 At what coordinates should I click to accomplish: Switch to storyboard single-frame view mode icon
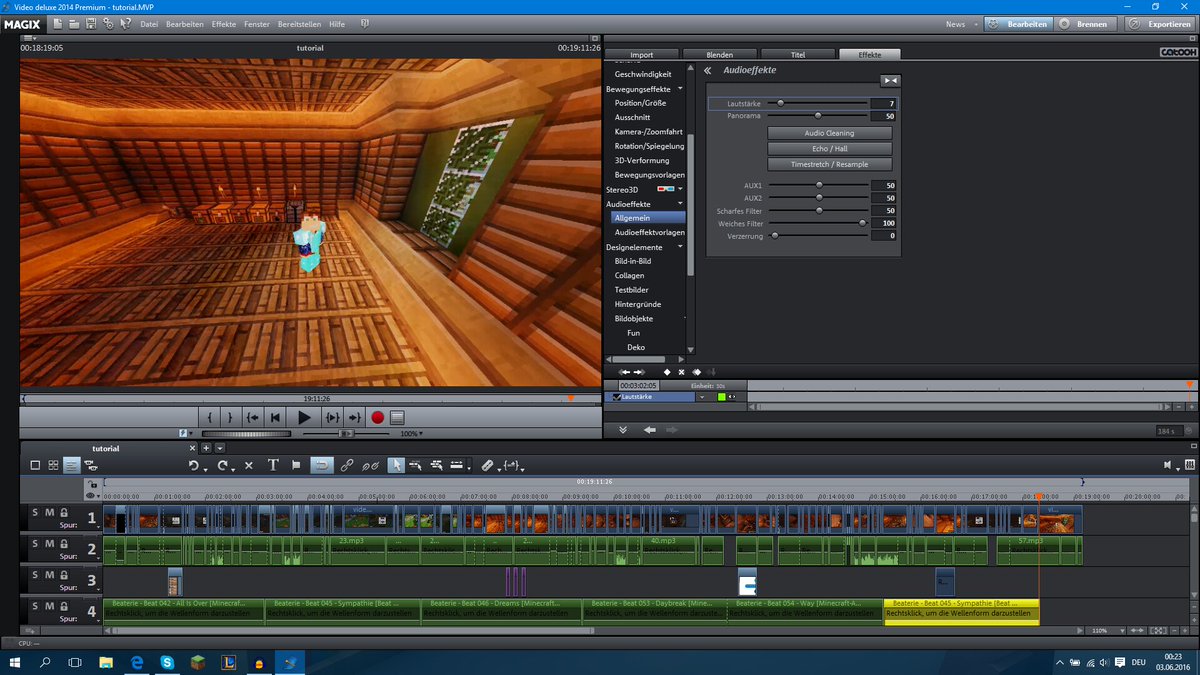point(35,465)
